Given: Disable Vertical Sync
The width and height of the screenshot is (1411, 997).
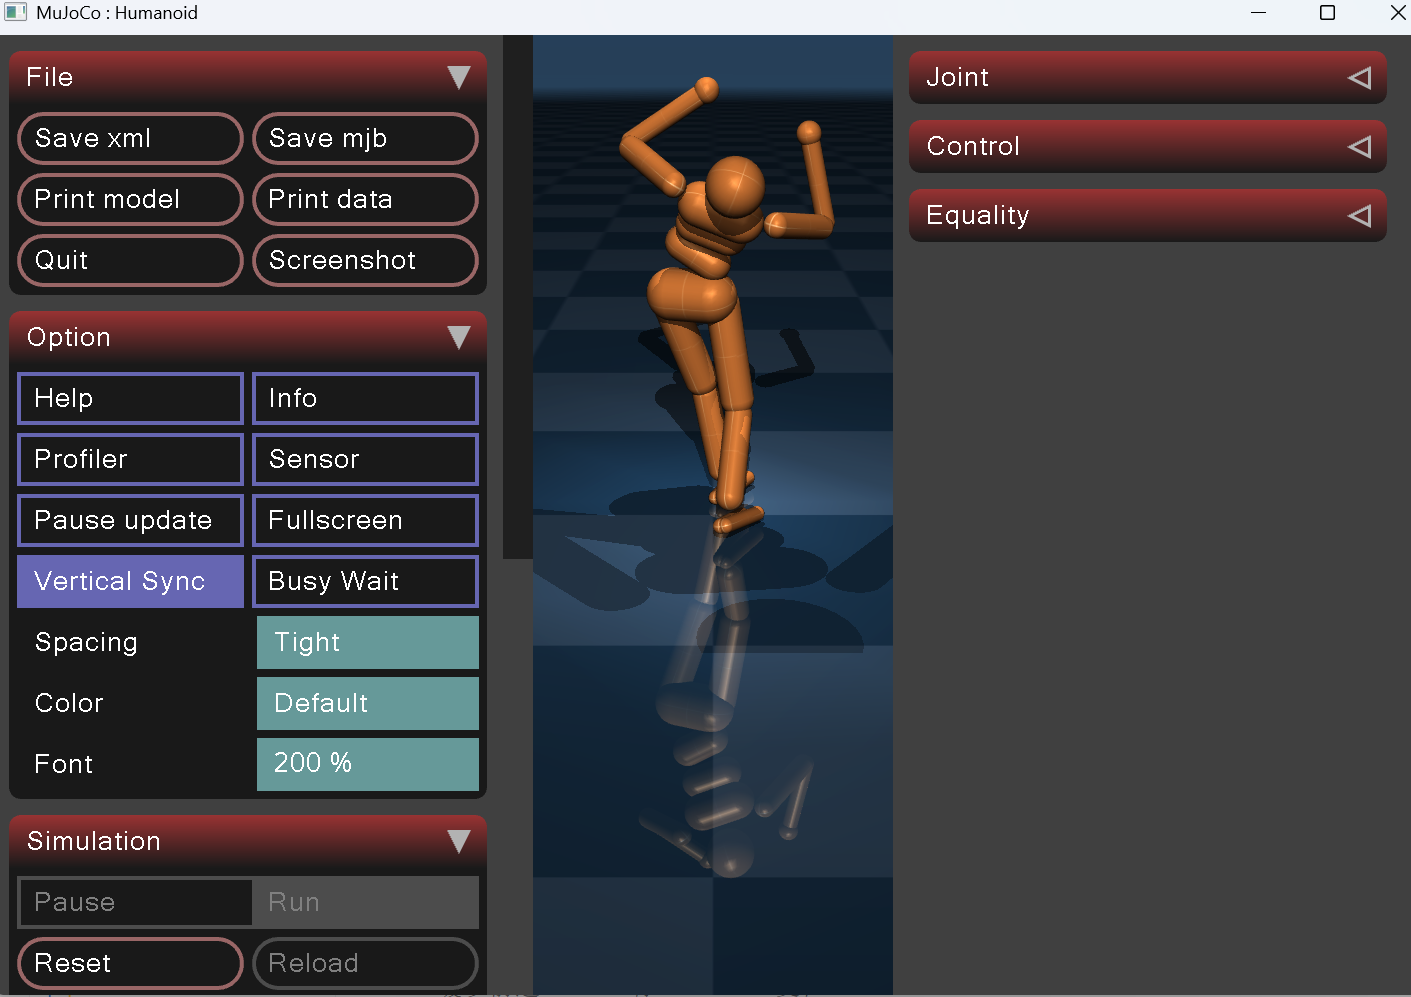Looking at the screenshot, I should (130, 581).
